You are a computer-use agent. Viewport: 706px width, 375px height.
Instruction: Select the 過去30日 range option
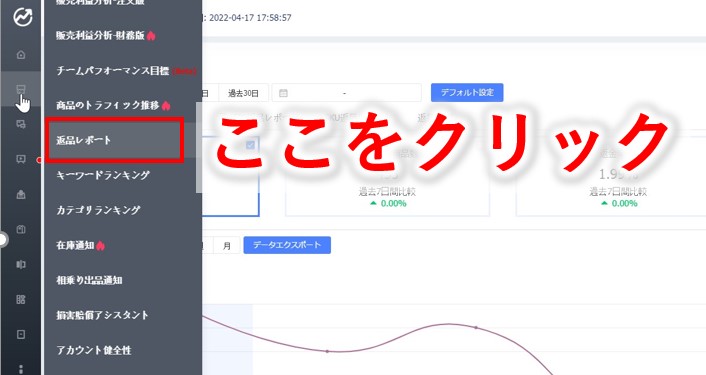[x=244, y=93]
